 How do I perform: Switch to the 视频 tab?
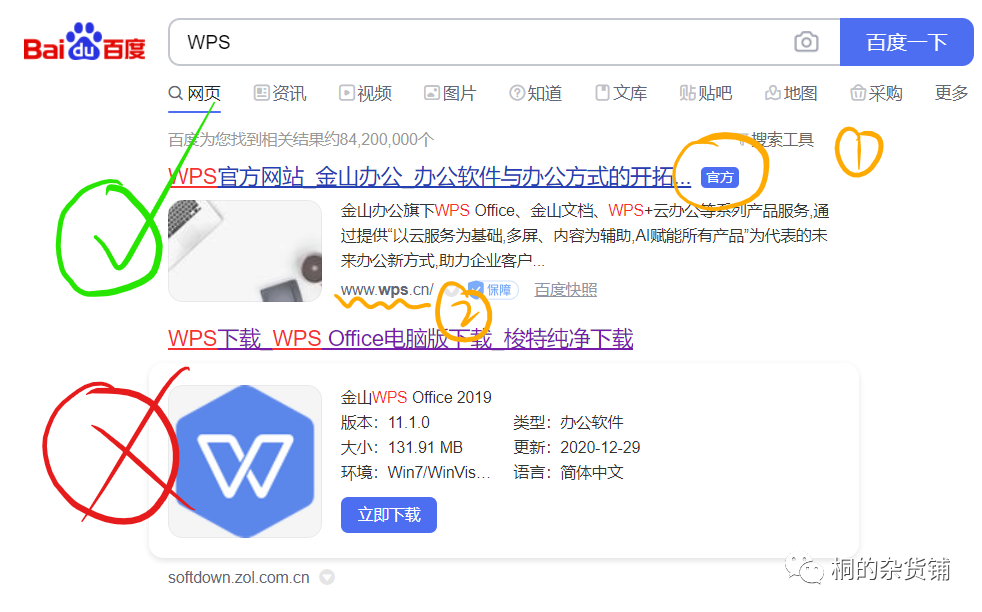(x=365, y=93)
